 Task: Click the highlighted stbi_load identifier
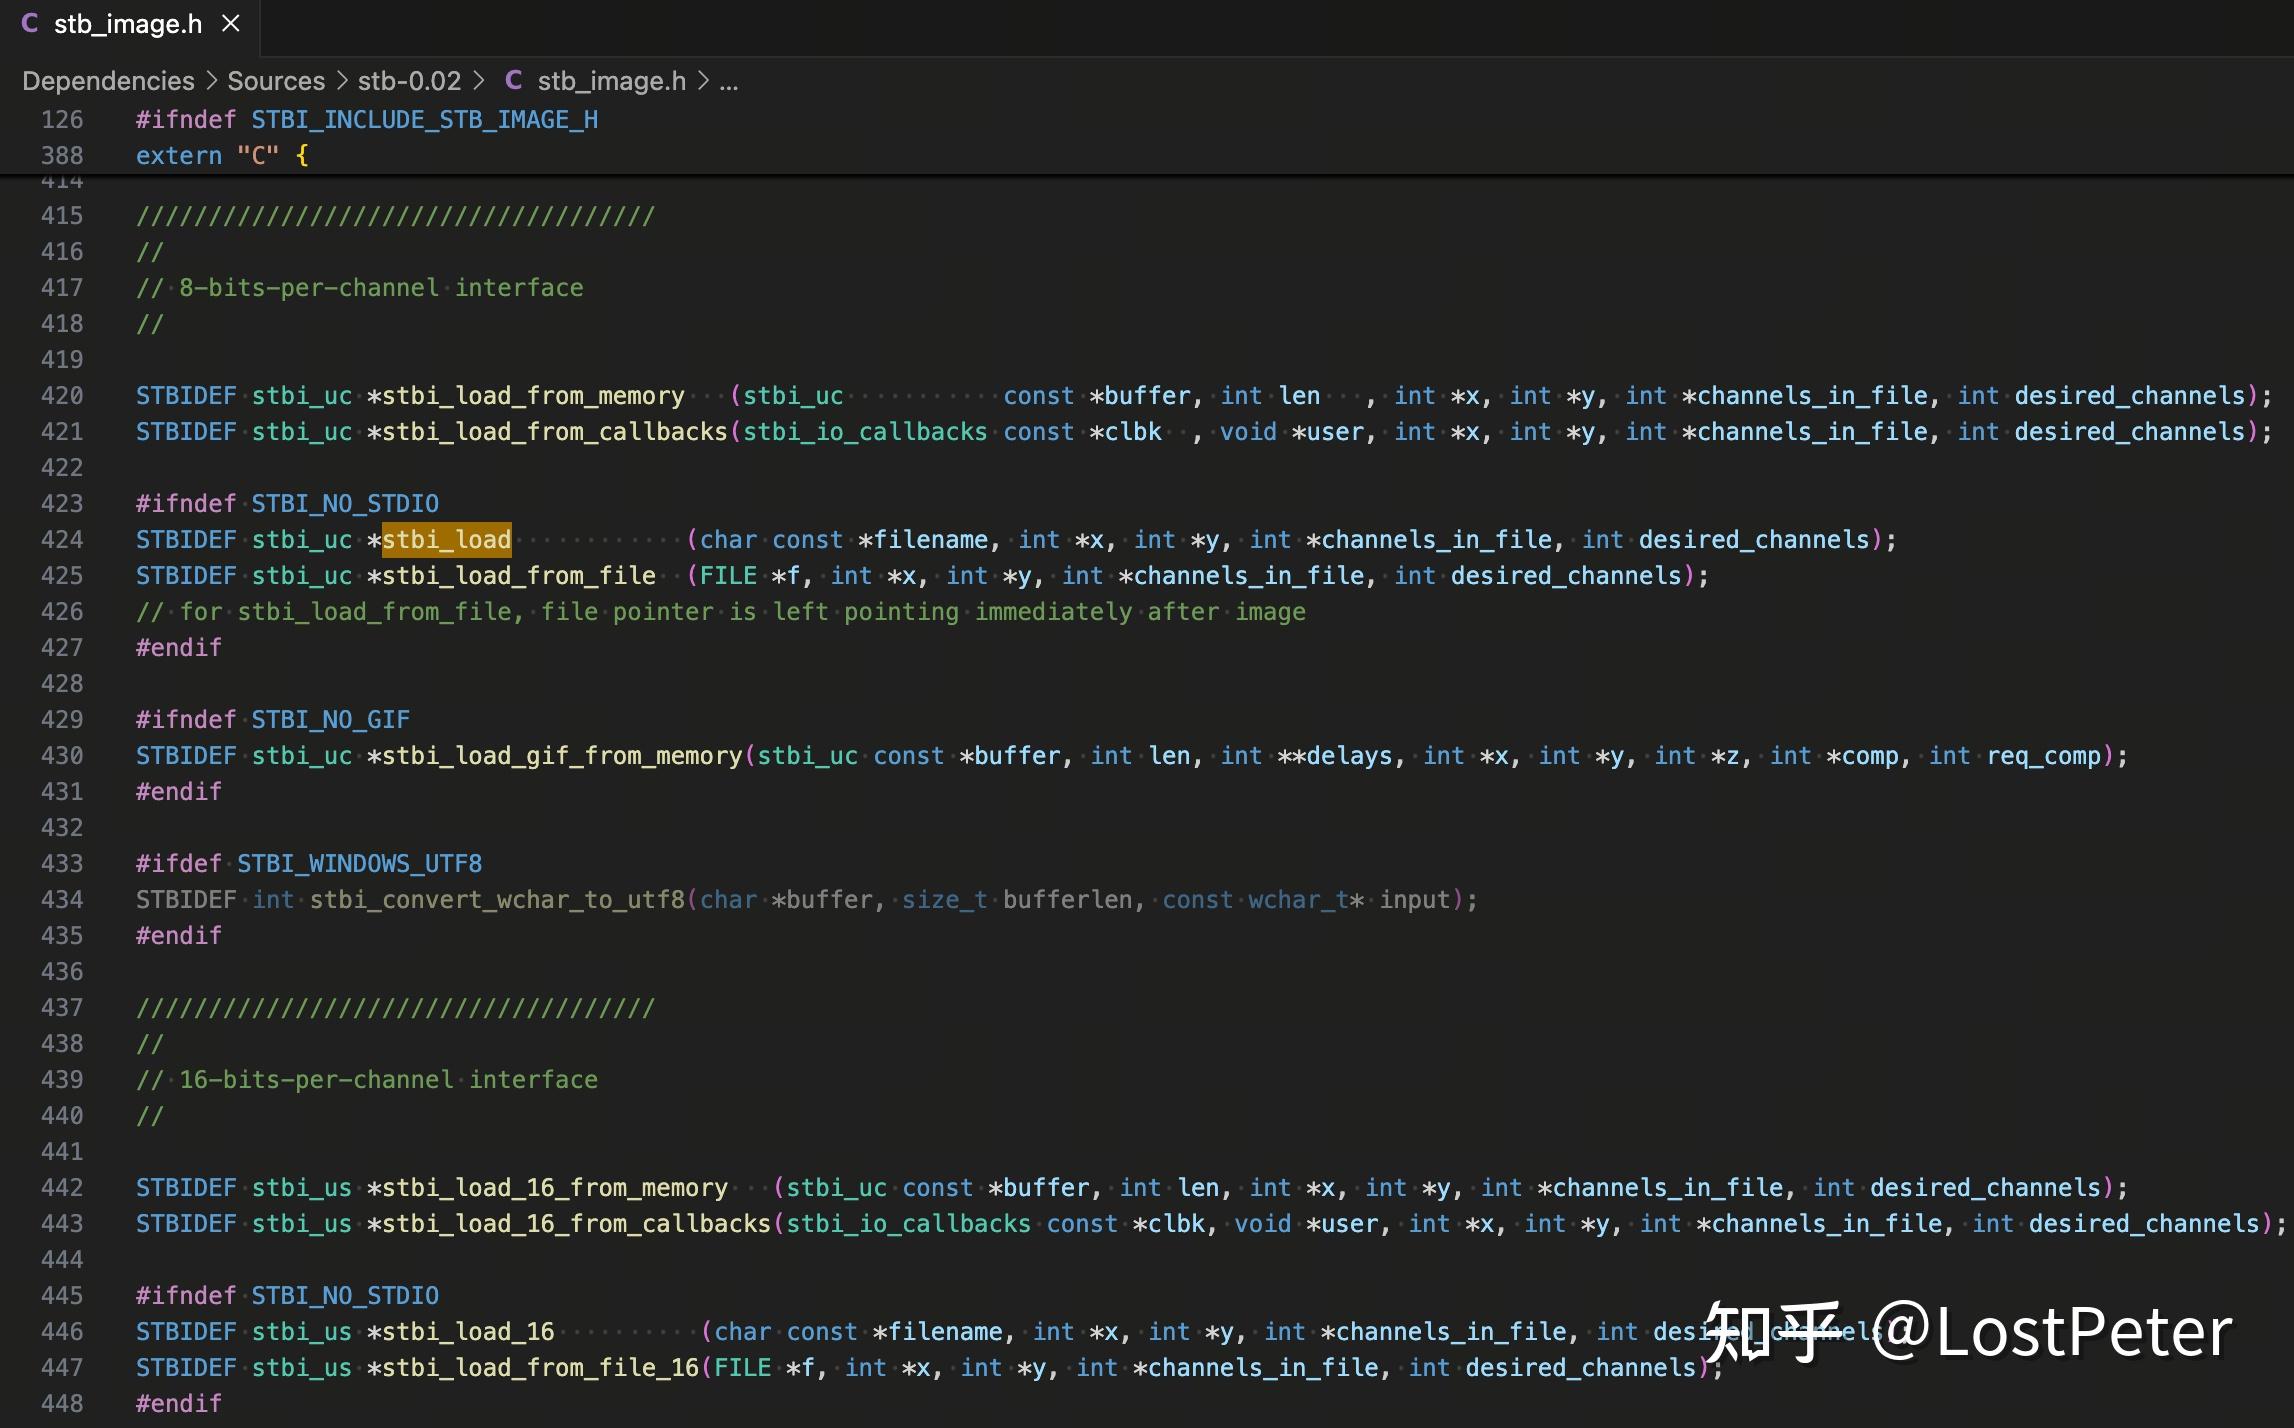[447, 540]
